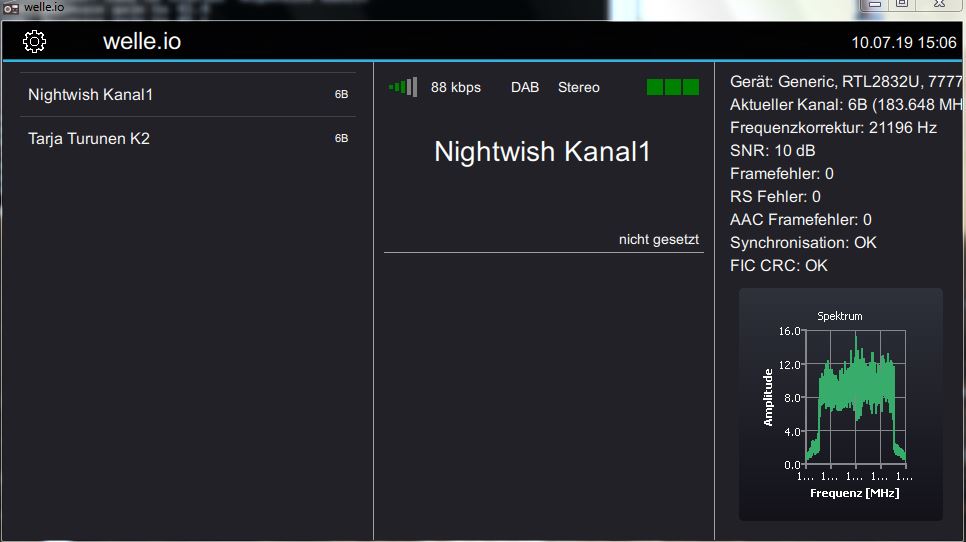Click the Frequenzkorrektur value line

(833, 128)
